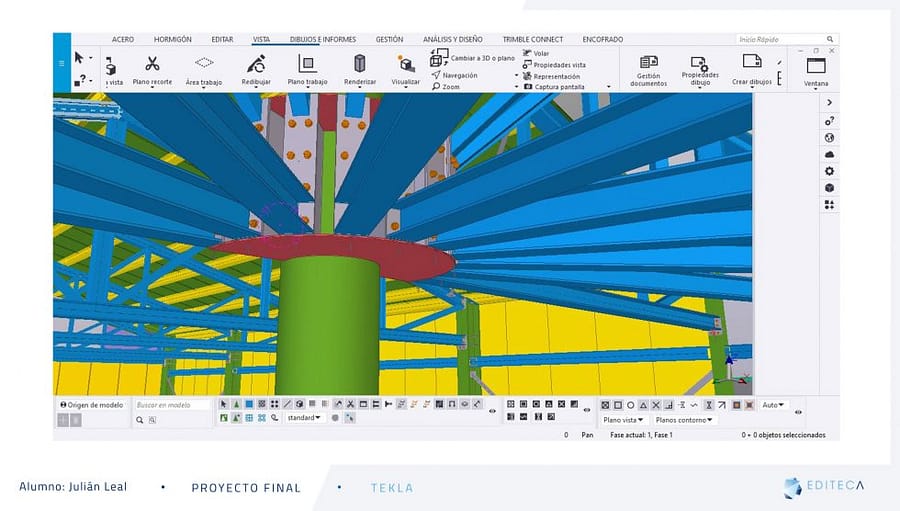Click Captura pantalla command
The image size is (900, 511).
click(554, 87)
